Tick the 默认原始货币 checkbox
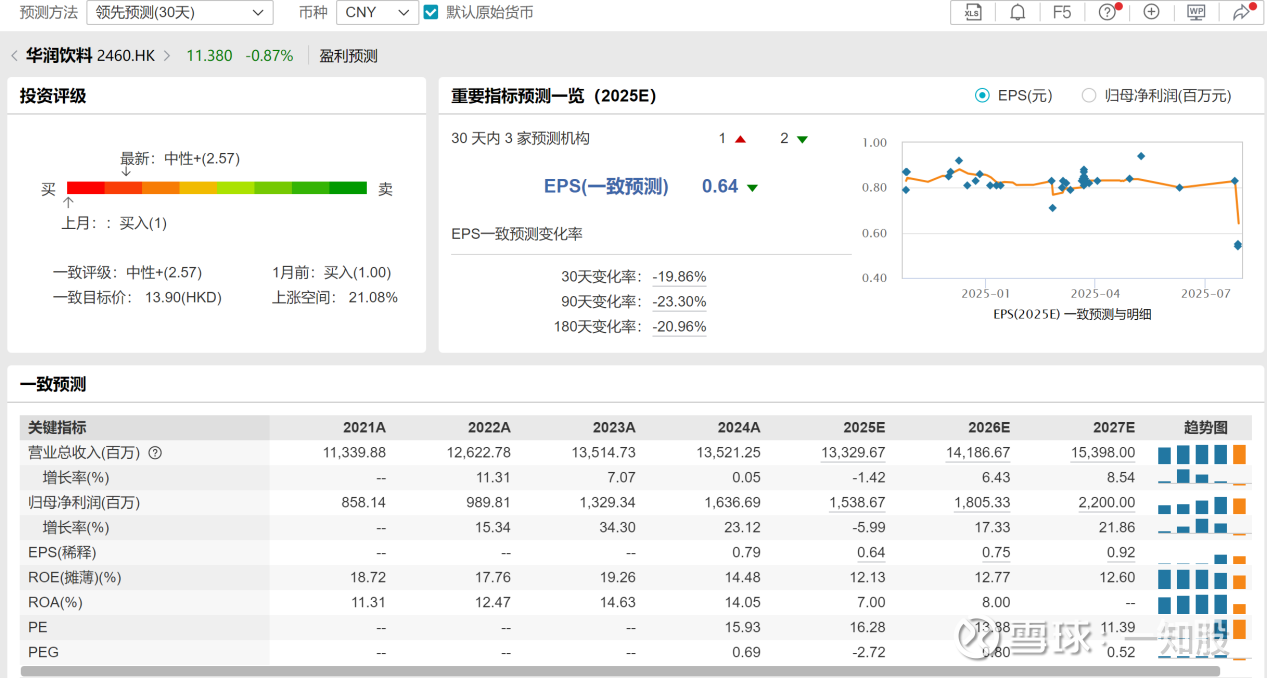 (x=431, y=12)
